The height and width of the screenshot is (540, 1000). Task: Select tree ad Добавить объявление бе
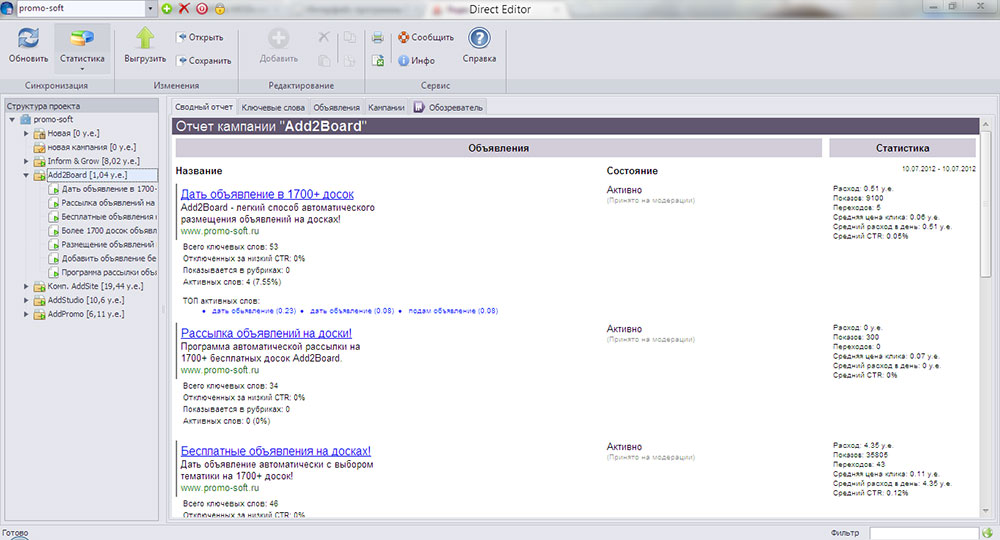click(109, 259)
